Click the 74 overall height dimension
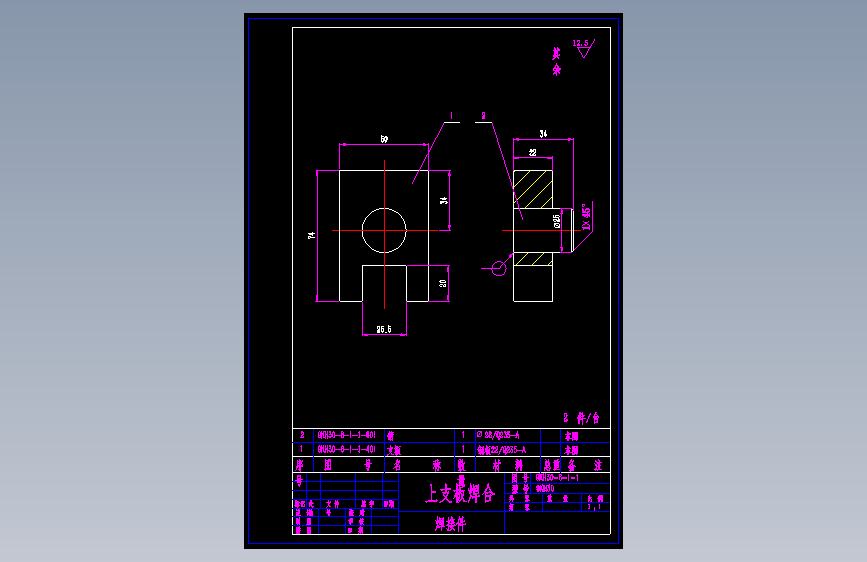This screenshot has width=867, height=562. [x=312, y=235]
